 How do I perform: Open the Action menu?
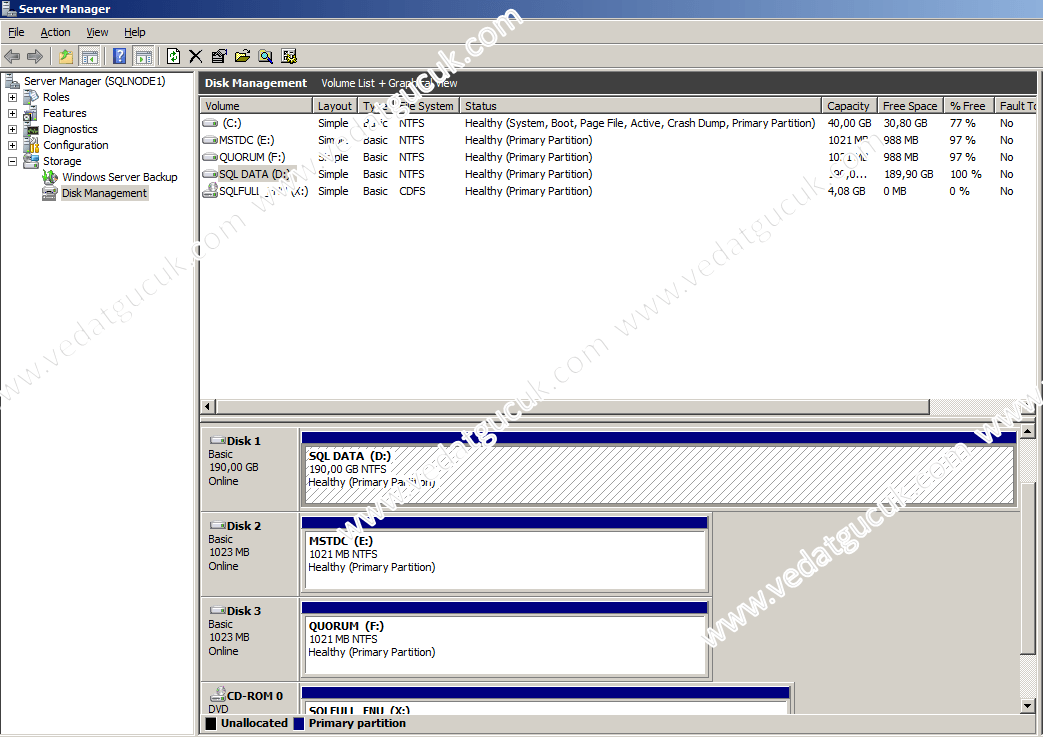click(55, 32)
